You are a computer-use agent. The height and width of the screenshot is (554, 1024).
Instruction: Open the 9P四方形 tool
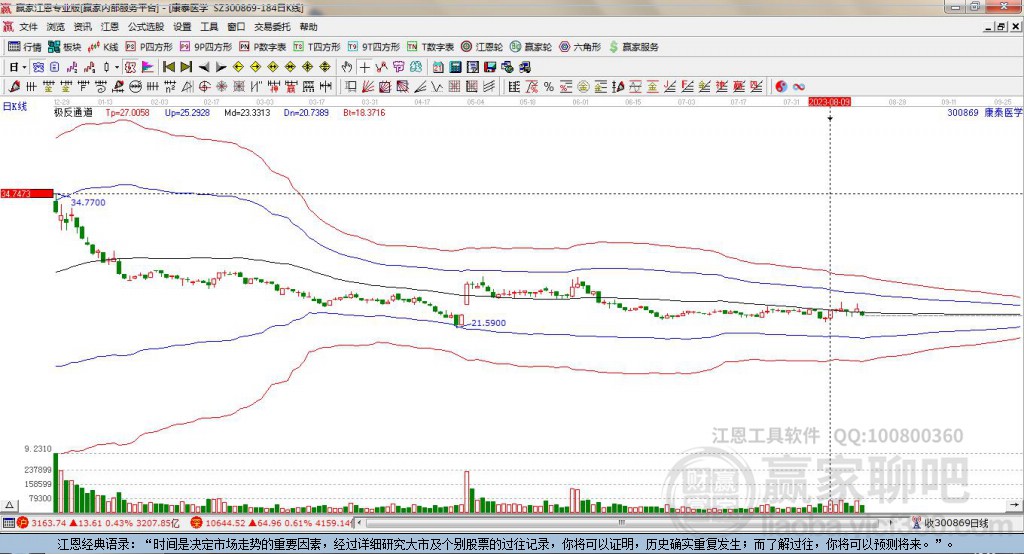pyautogui.click(x=206, y=47)
